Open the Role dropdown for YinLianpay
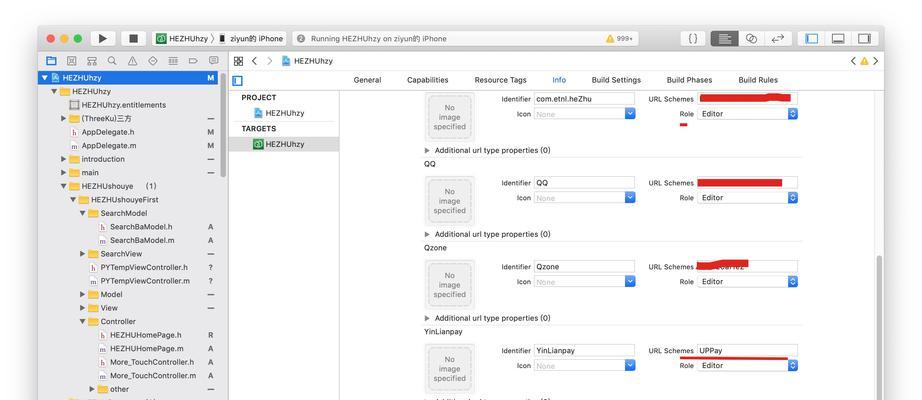Image resolution: width=922 pixels, height=400 pixels. point(747,365)
